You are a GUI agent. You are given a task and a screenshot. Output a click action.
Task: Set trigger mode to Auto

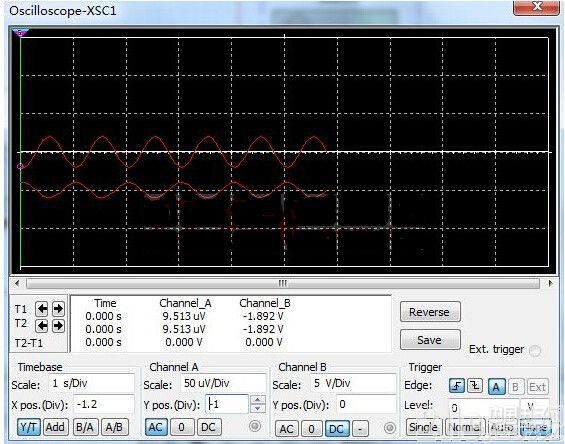(502, 427)
